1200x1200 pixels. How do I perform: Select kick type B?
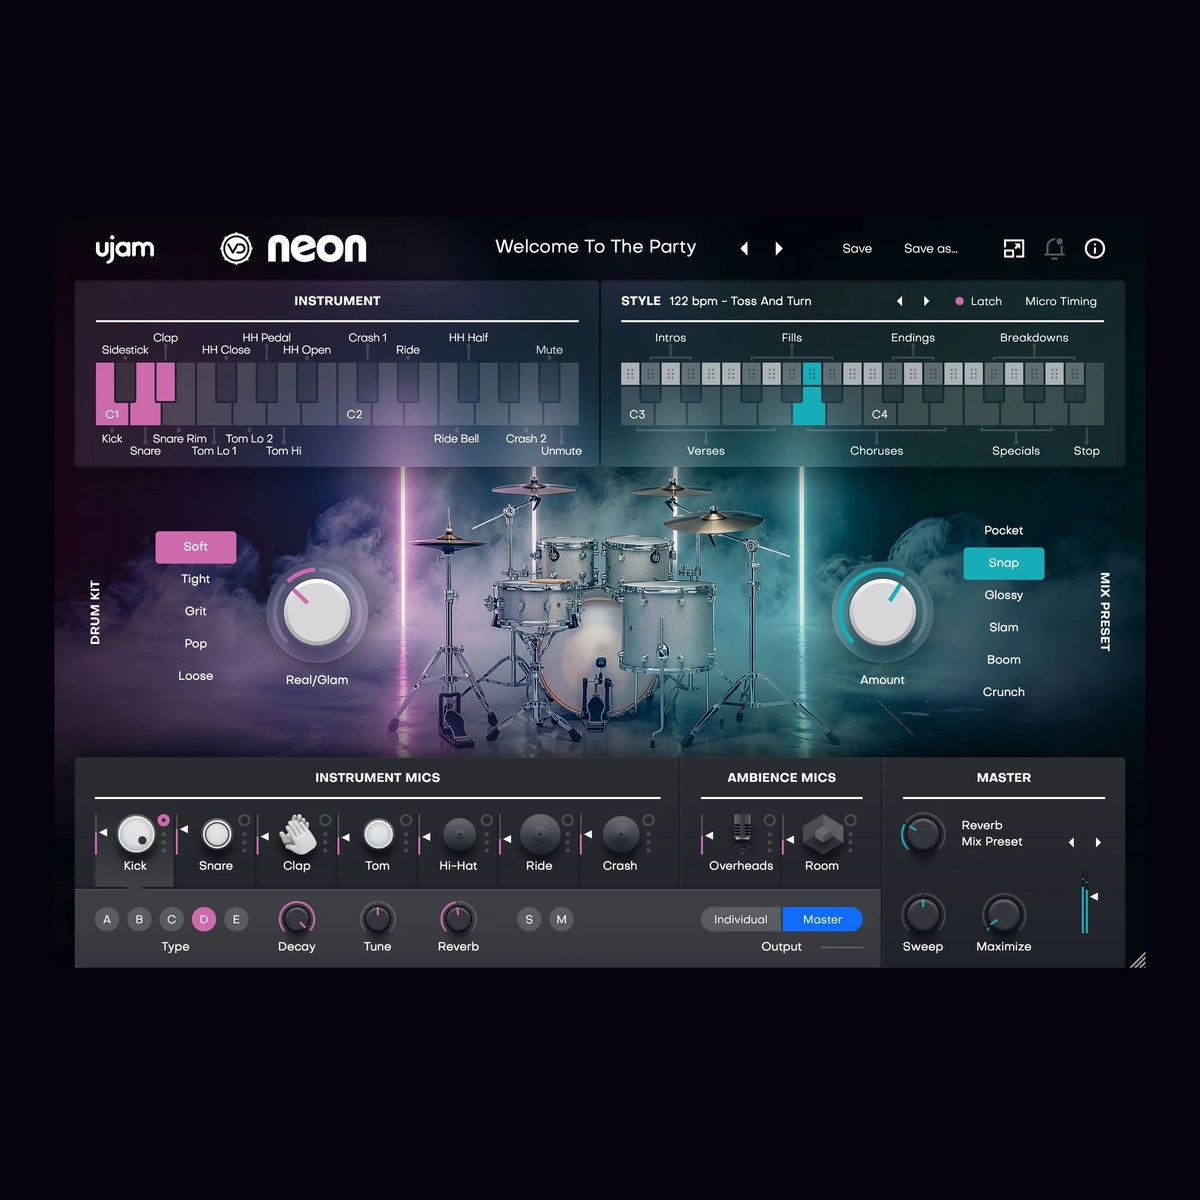click(139, 919)
